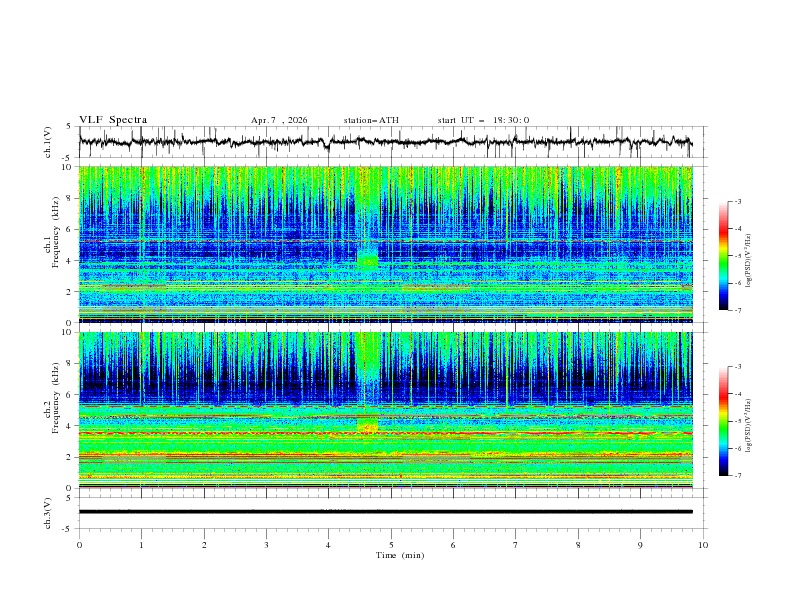Screen dimensions: 792x612
Task: Click the ch.1 spectrogram panel
Action: click(386, 244)
